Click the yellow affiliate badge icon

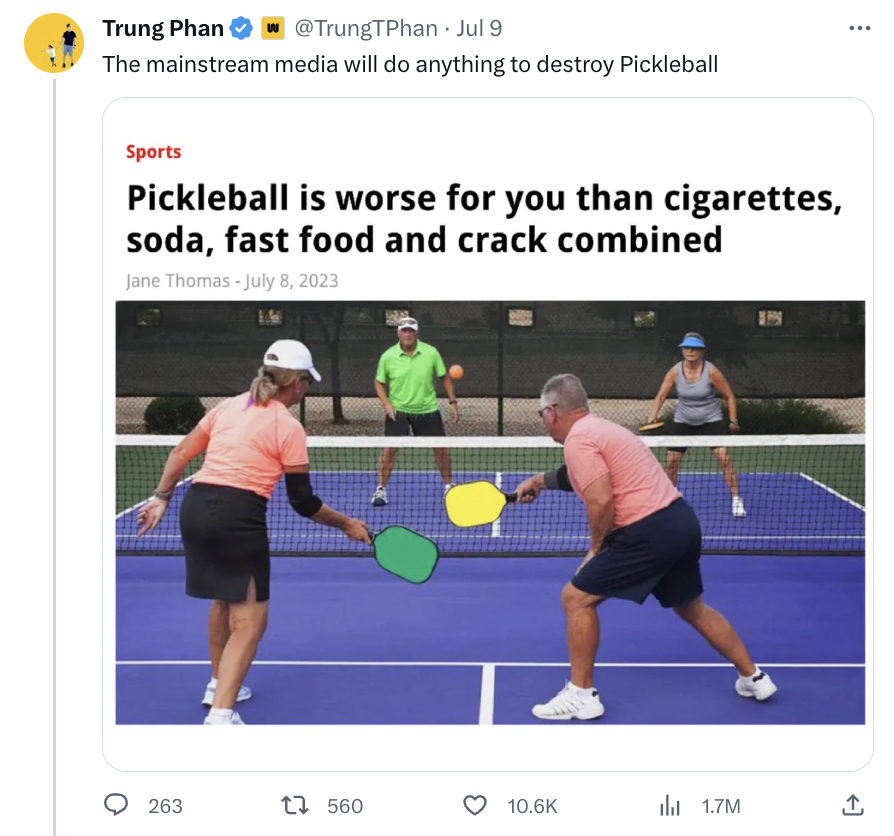click(273, 28)
